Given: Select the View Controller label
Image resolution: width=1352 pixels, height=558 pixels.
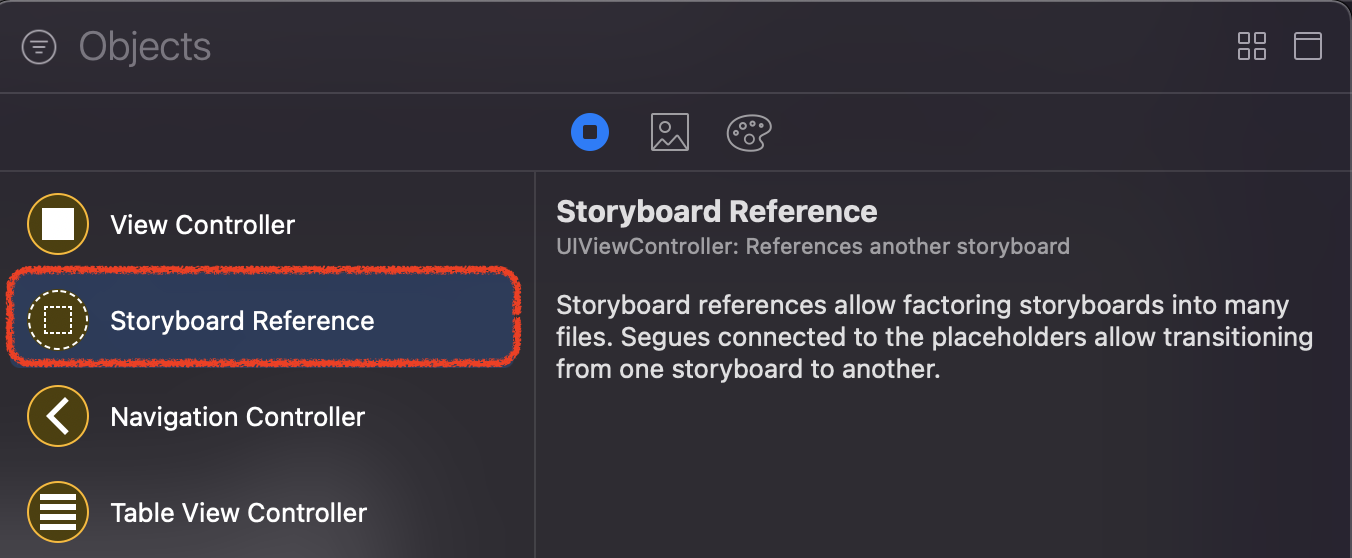Looking at the screenshot, I should click(202, 225).
